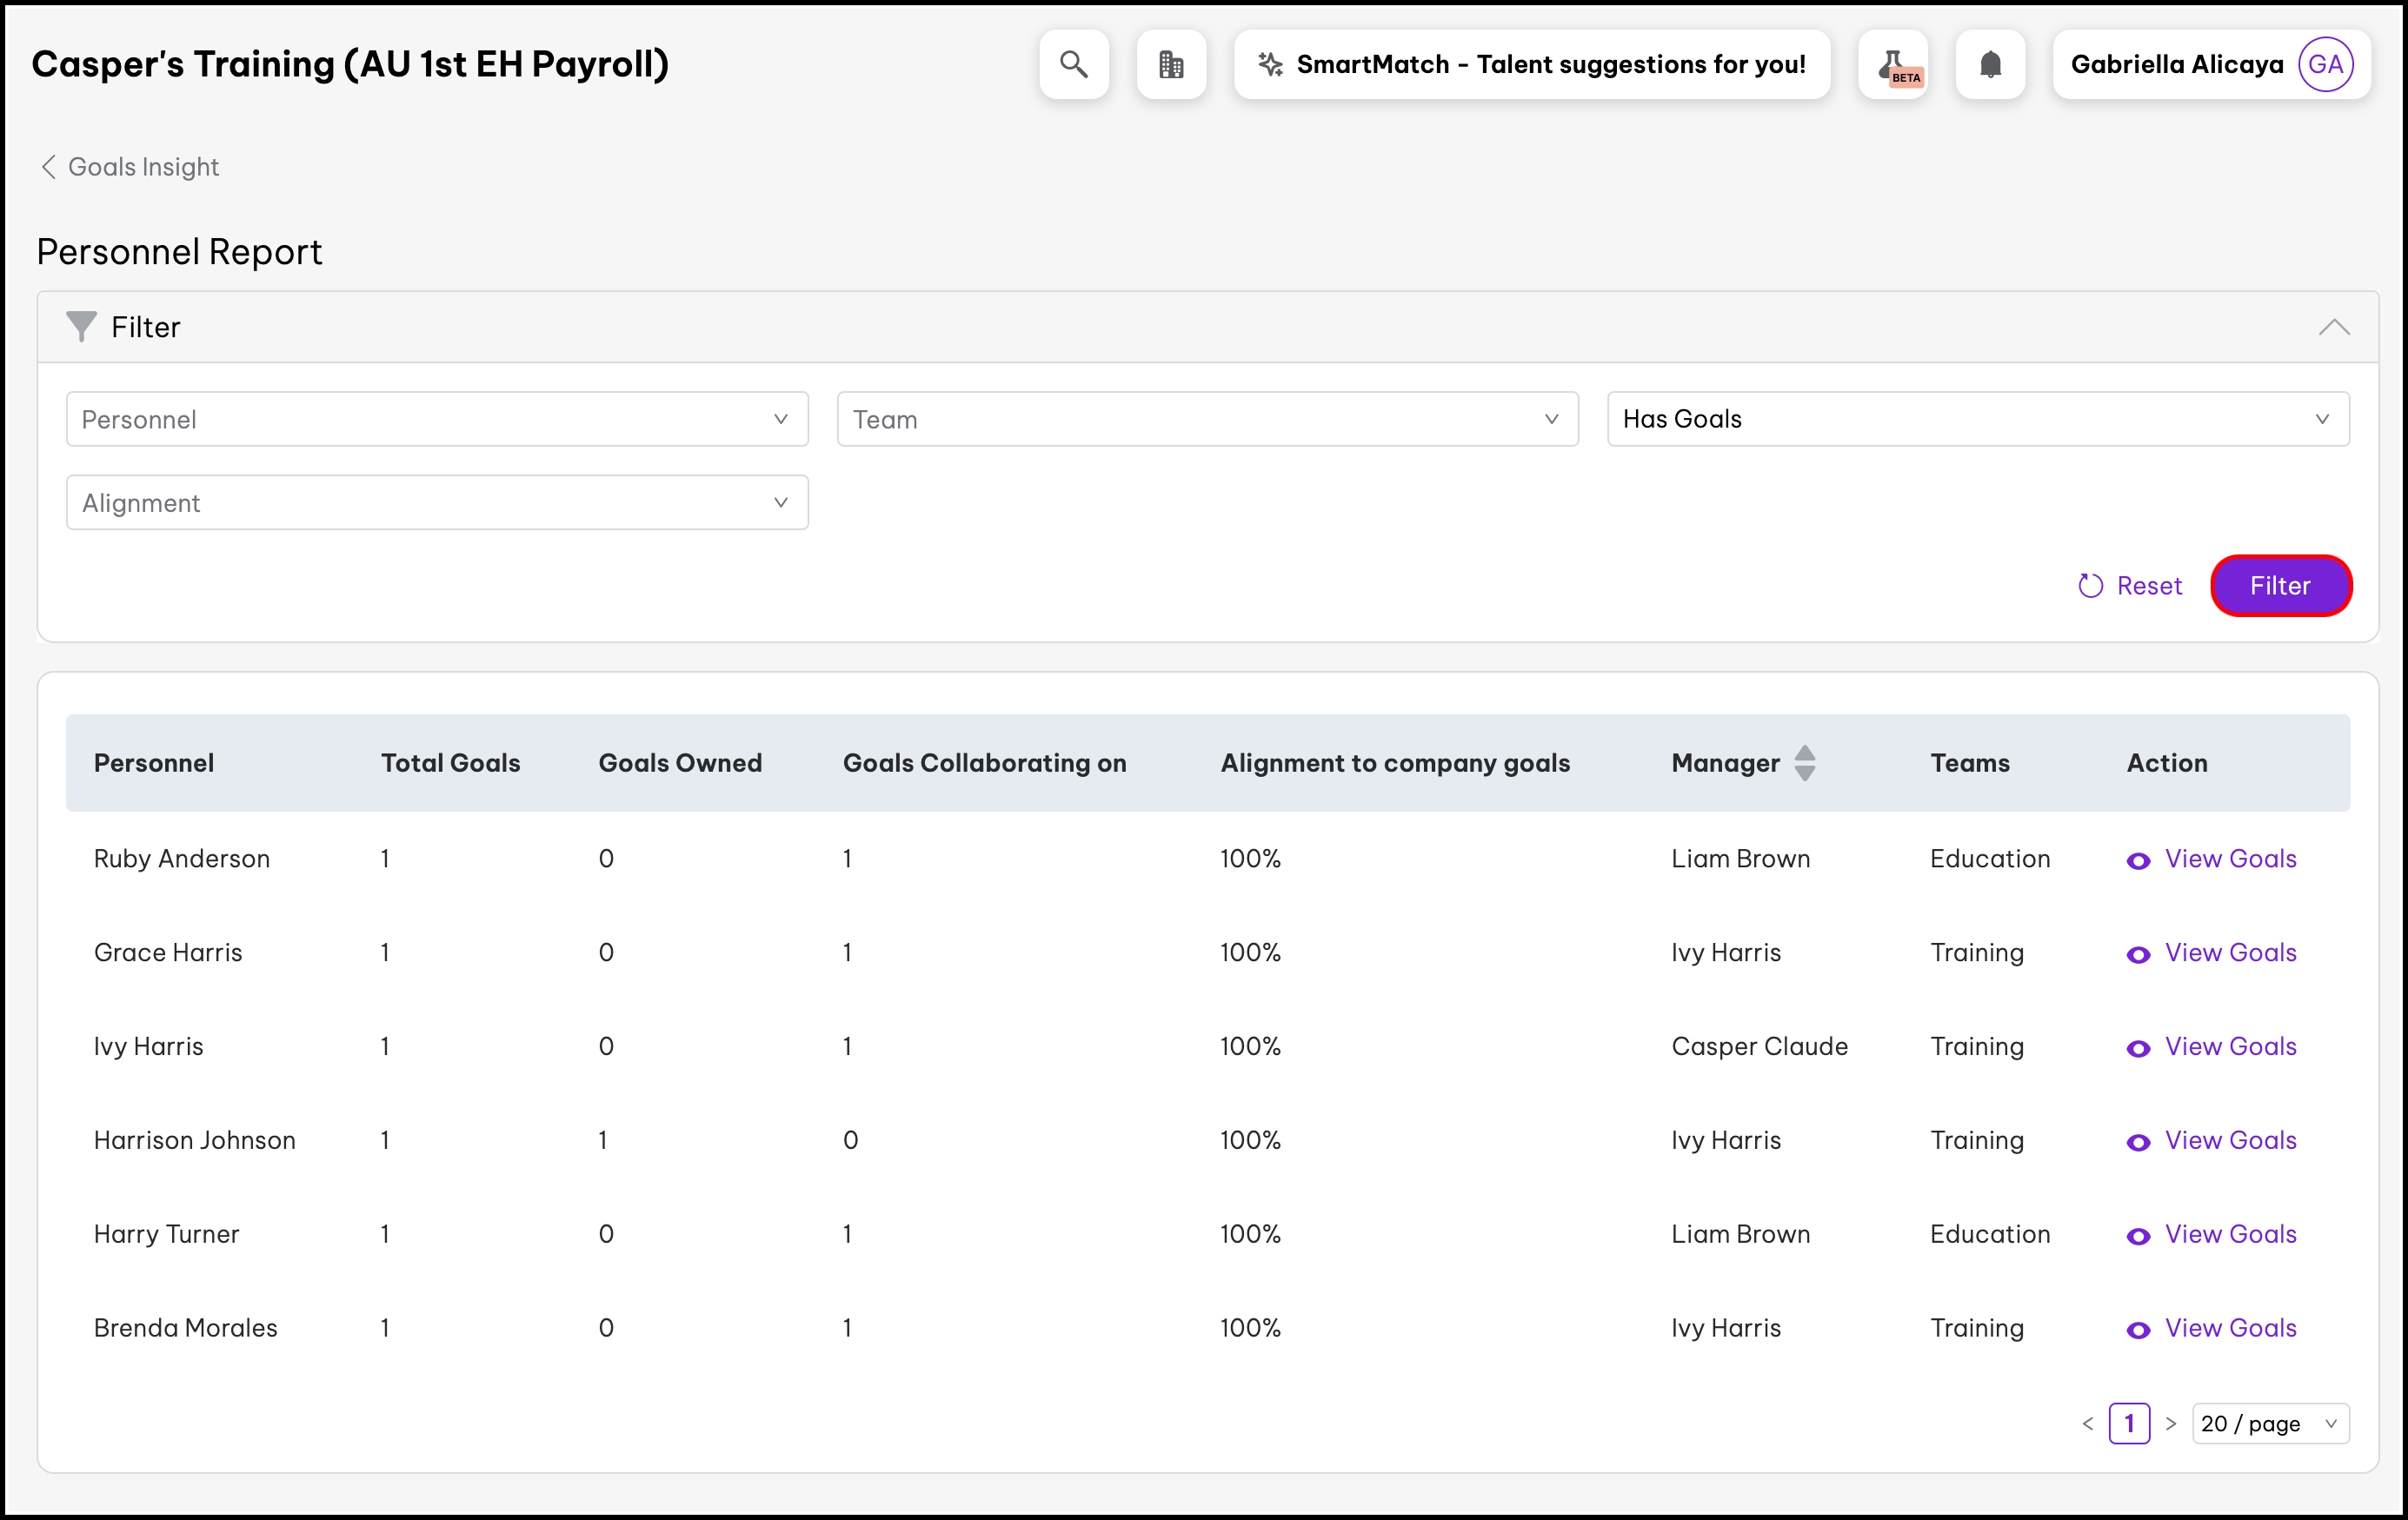Click the beta lab flask icon
This screenshot has width=2408, height=1520.
1893,64
